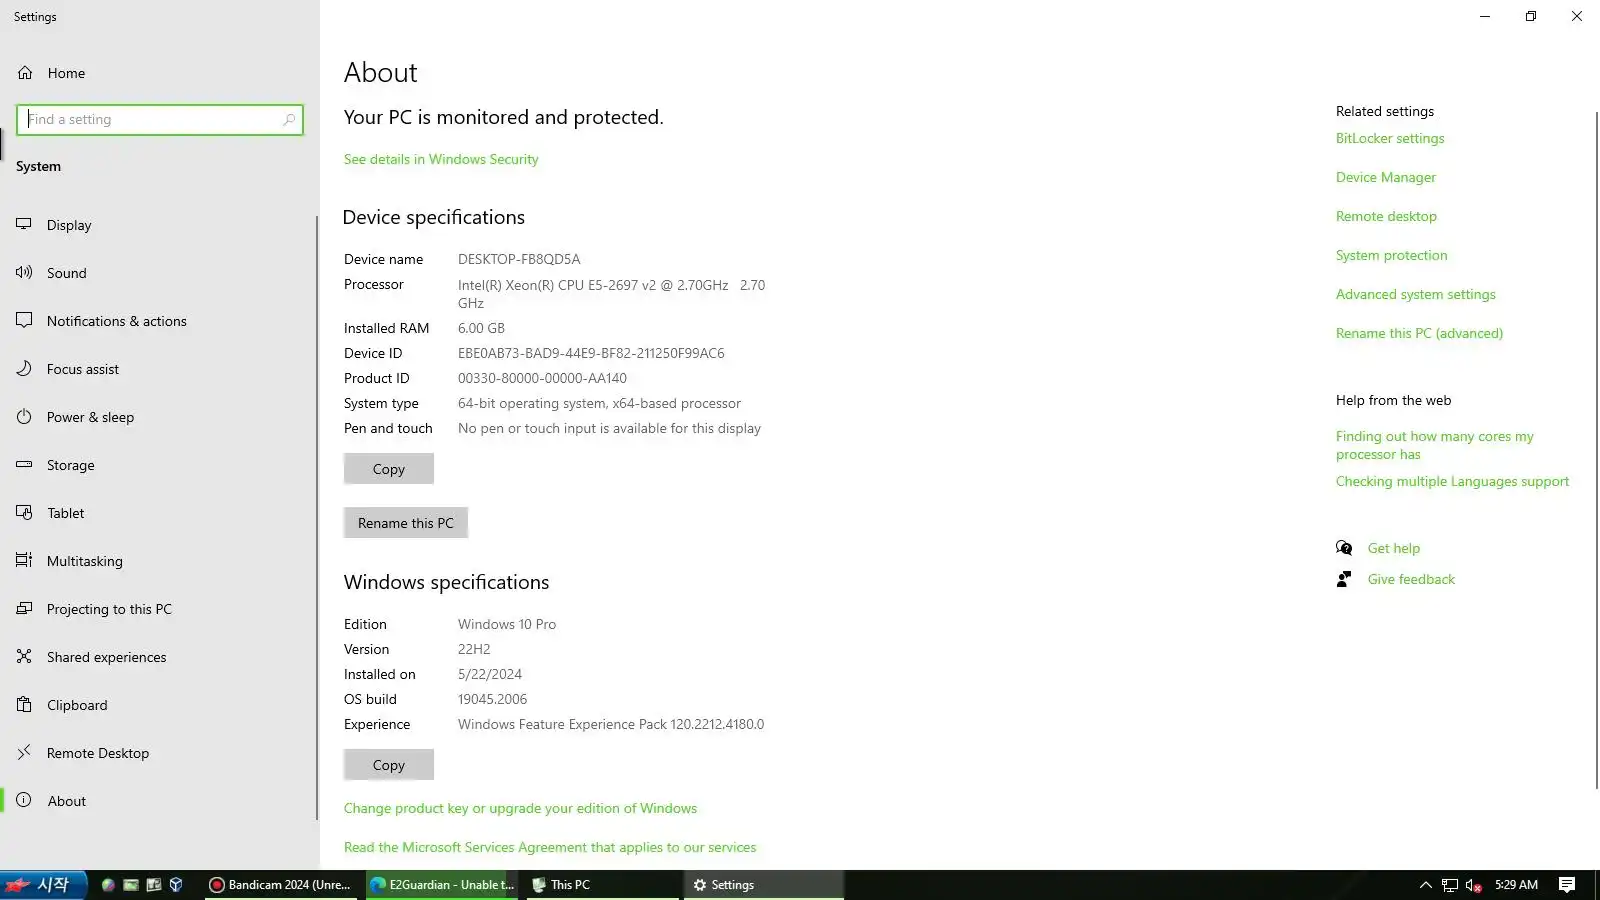Click the network icon in the system tray
Screen dimensions: 1600x900
[1449, 885]
